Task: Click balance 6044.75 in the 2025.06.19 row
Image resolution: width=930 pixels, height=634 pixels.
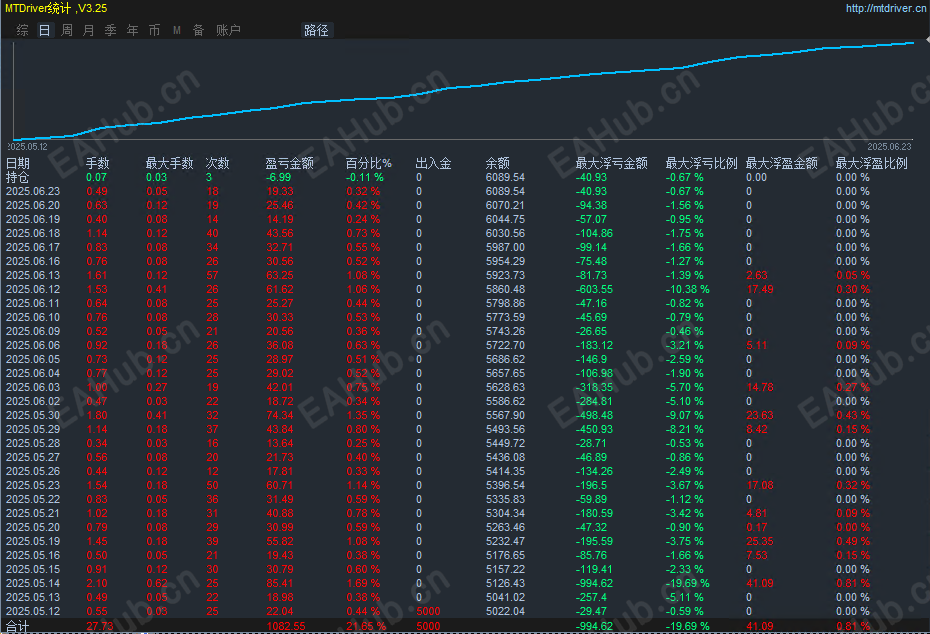Action: tap(505, 219)
